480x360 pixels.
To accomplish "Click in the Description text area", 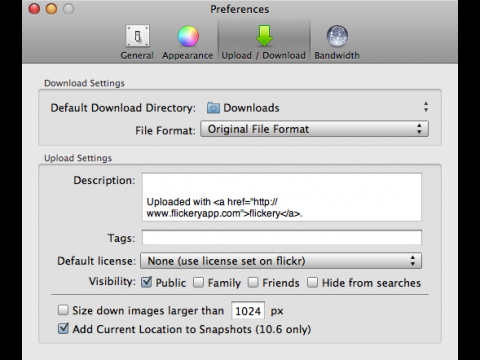I will 282,197.
